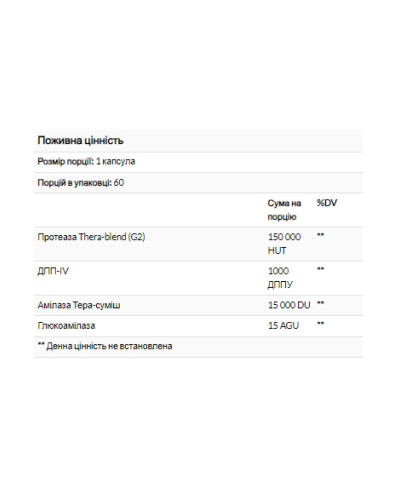
Task: Click the '60' servings per container value
Action: pos(119,183)
